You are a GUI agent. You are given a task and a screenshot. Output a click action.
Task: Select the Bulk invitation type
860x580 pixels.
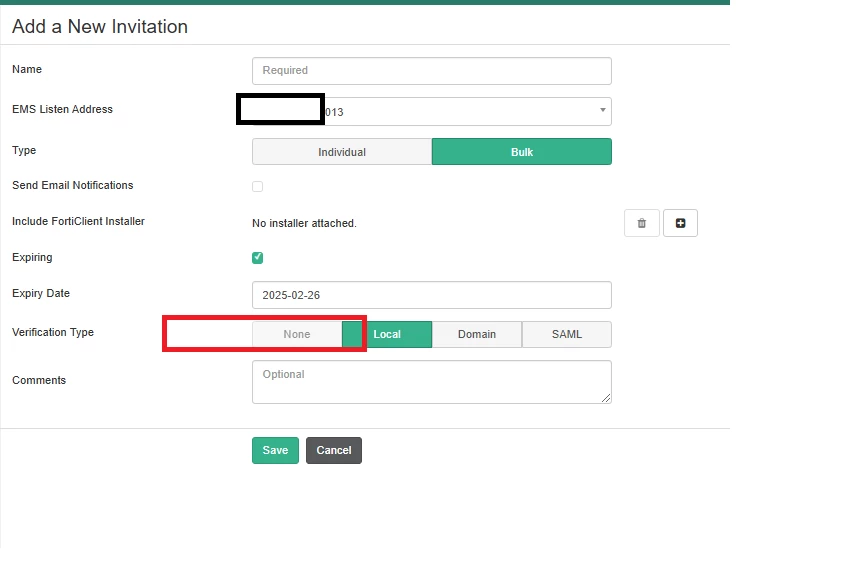click(522, 152)
